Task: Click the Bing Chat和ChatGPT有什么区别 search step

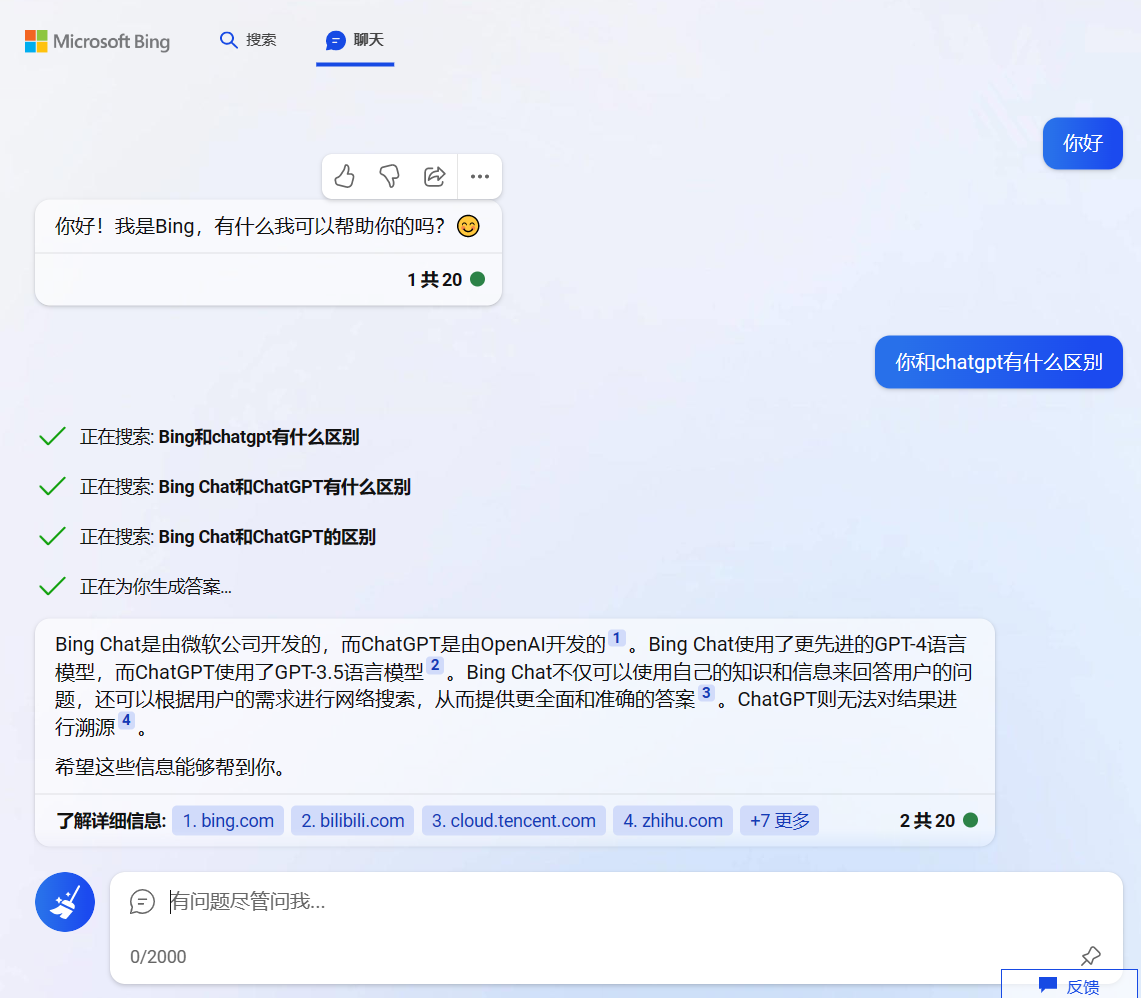Action: pos(224,487)
